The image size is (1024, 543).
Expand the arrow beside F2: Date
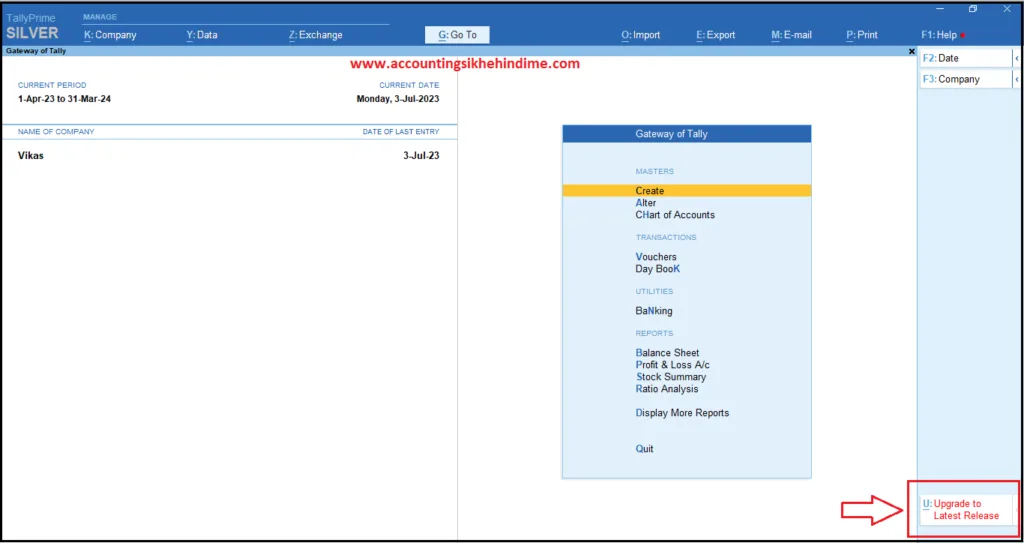pyautogui.click(x=1017, y=58)
